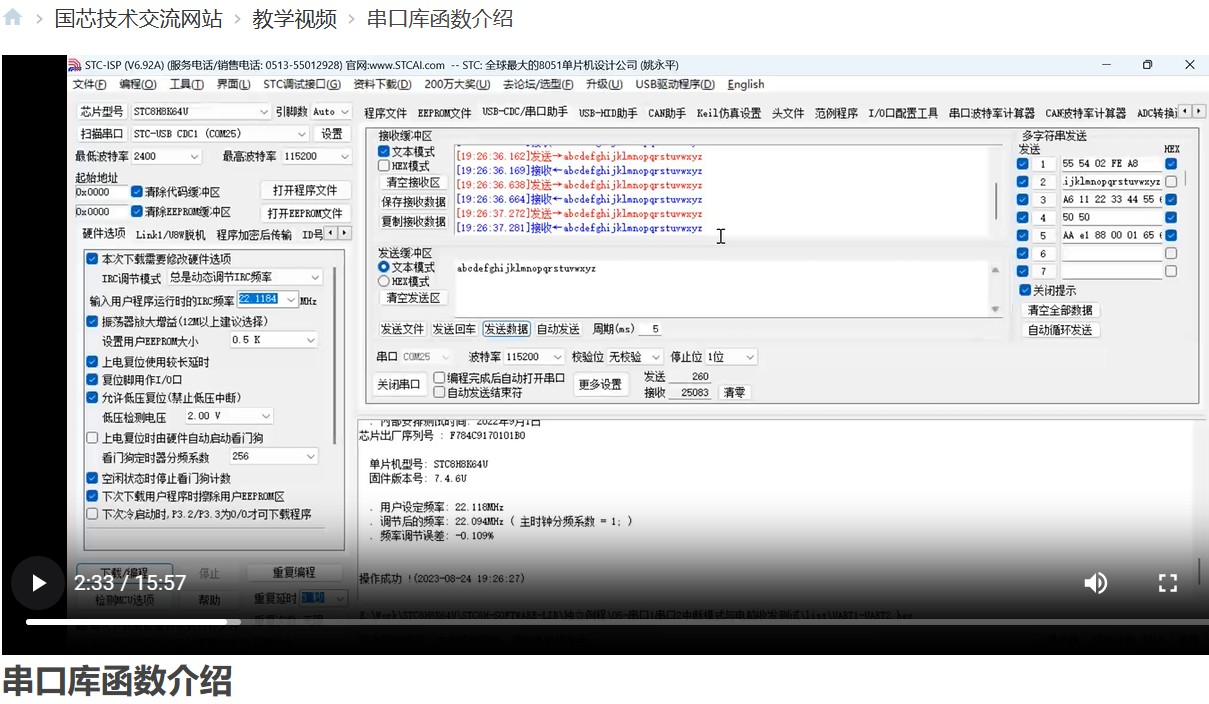1209x704 pixels.
Task: Click the home icon in the breadcrumb
Action: (12, 18)
